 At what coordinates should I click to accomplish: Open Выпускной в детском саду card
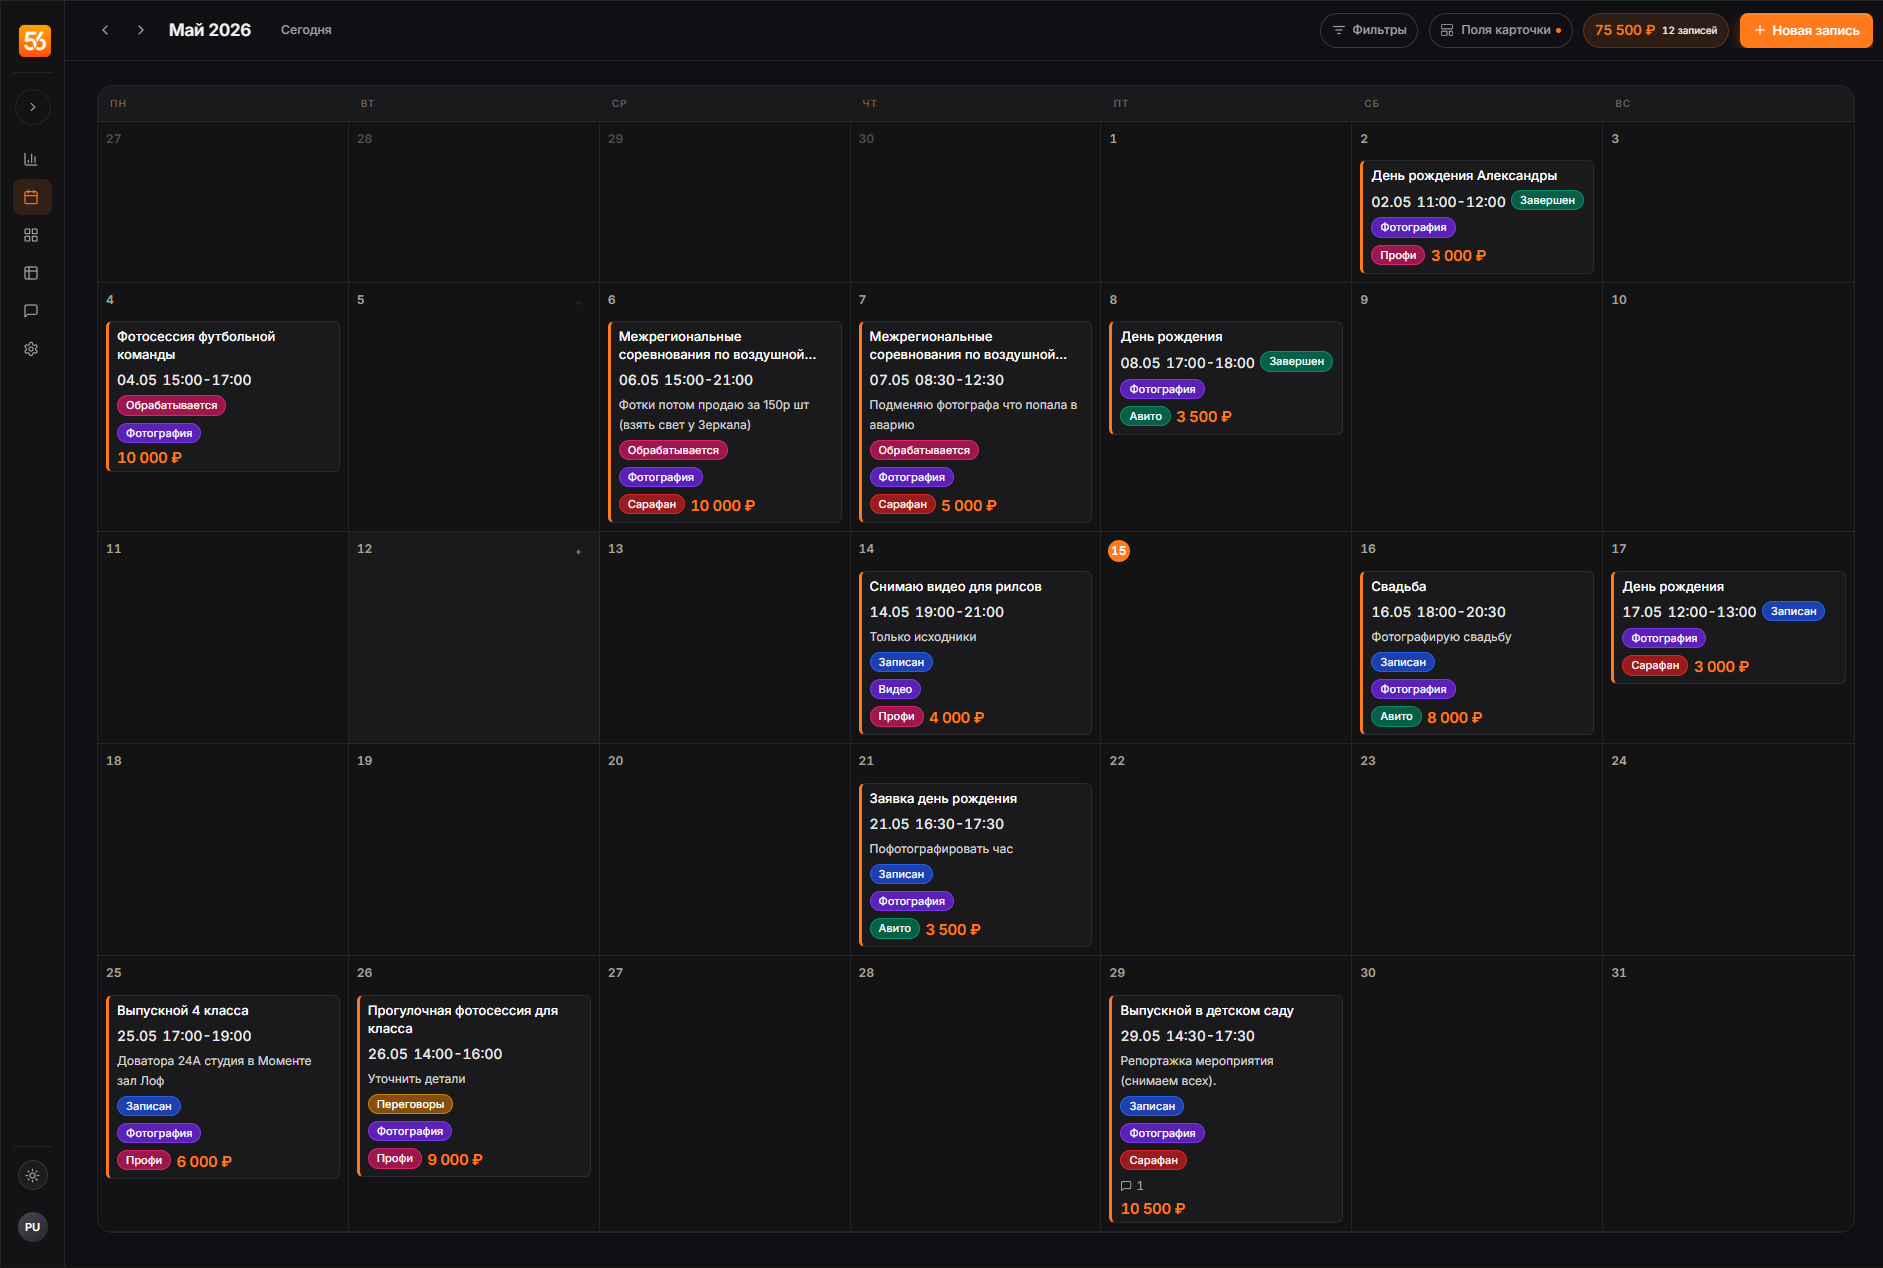(1226, 1109)
